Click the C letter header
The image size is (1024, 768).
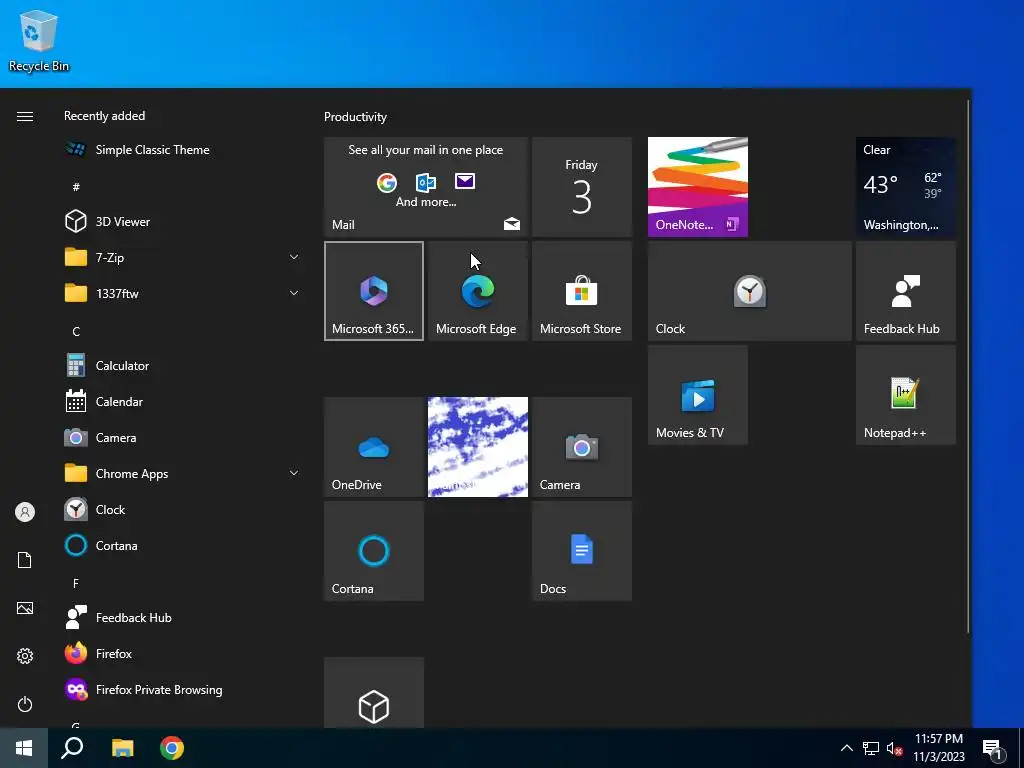(76, 332)
